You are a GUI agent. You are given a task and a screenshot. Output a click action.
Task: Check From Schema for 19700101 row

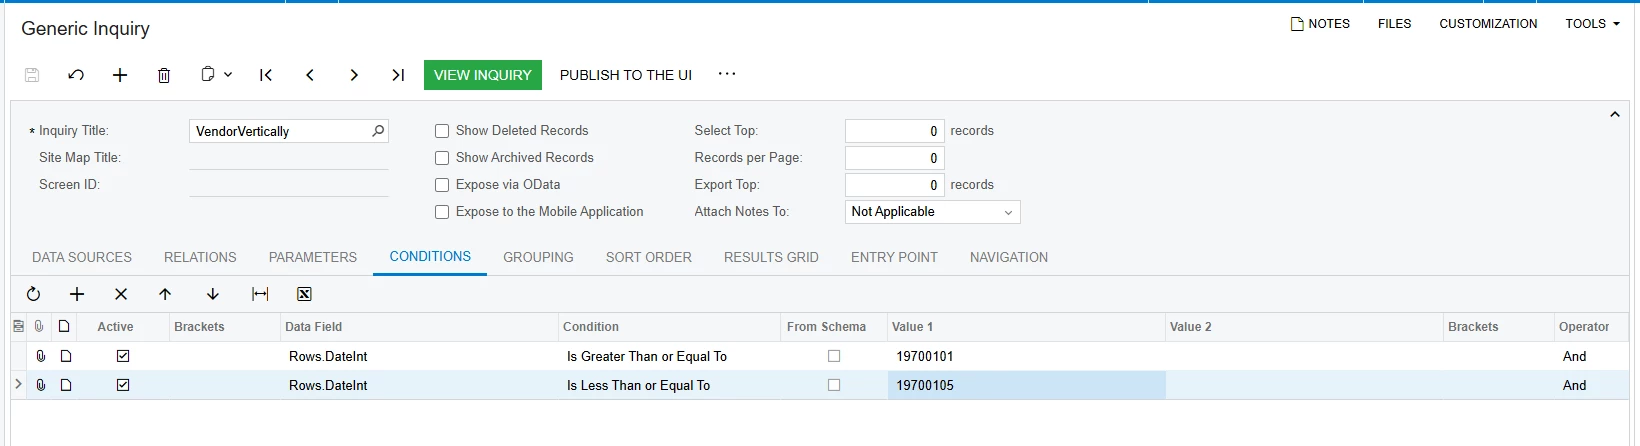point(834,356)
